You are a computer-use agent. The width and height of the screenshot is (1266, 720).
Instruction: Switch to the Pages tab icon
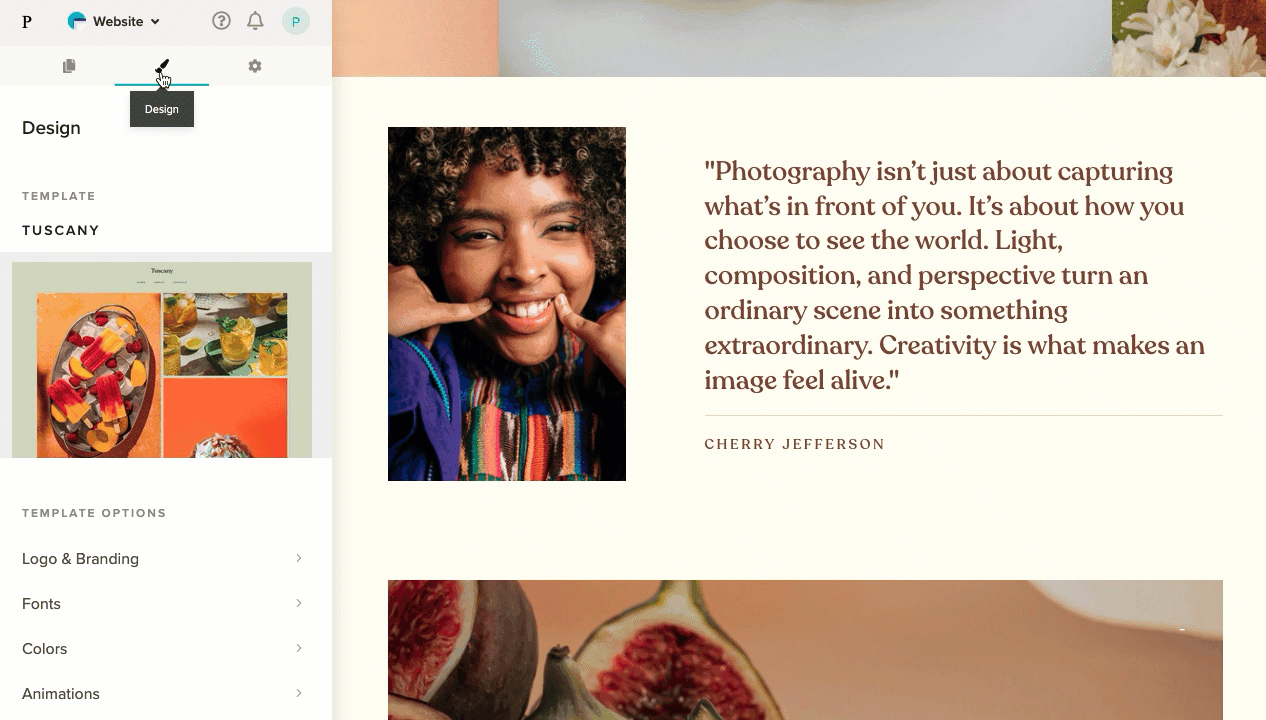69,66
